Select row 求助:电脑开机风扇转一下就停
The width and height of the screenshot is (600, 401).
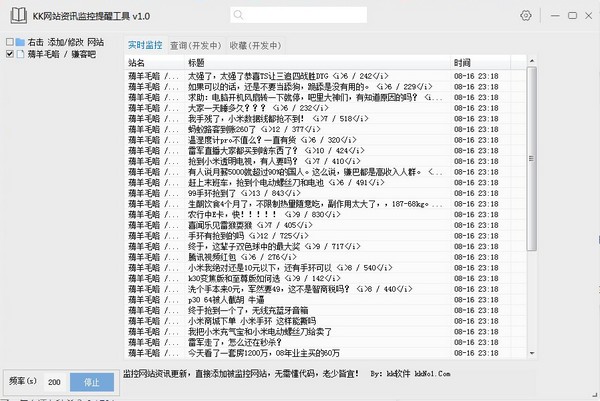click(325, 98)
